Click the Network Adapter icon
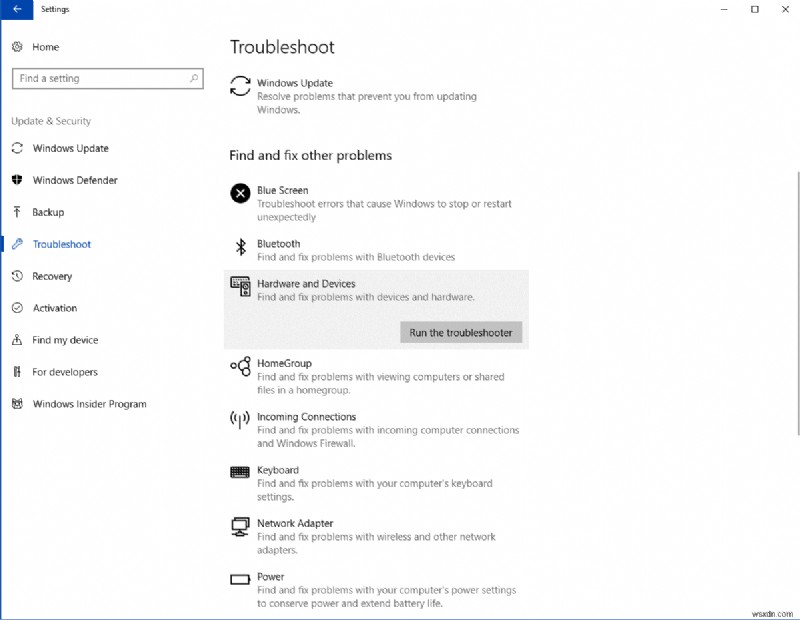This screenshot has height=620, width=800. click(240, 526)
